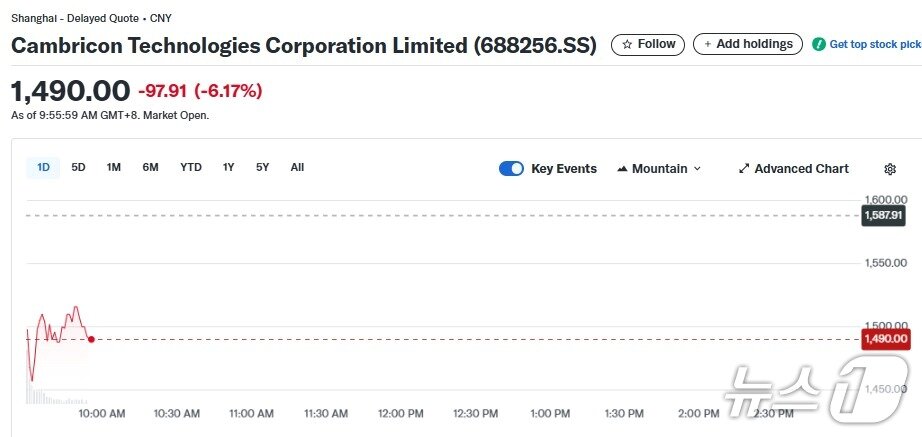922x437 pixels.
Task: Switch to 1M time range
Action: coord(114,167)
